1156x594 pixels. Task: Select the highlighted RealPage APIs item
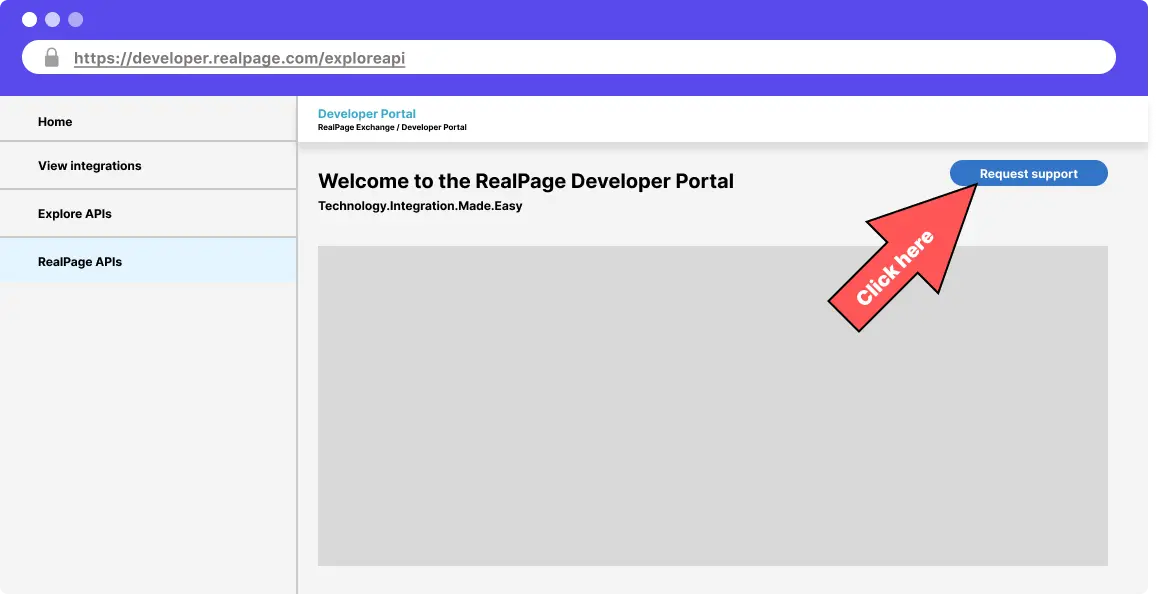(x=80, y=262)
